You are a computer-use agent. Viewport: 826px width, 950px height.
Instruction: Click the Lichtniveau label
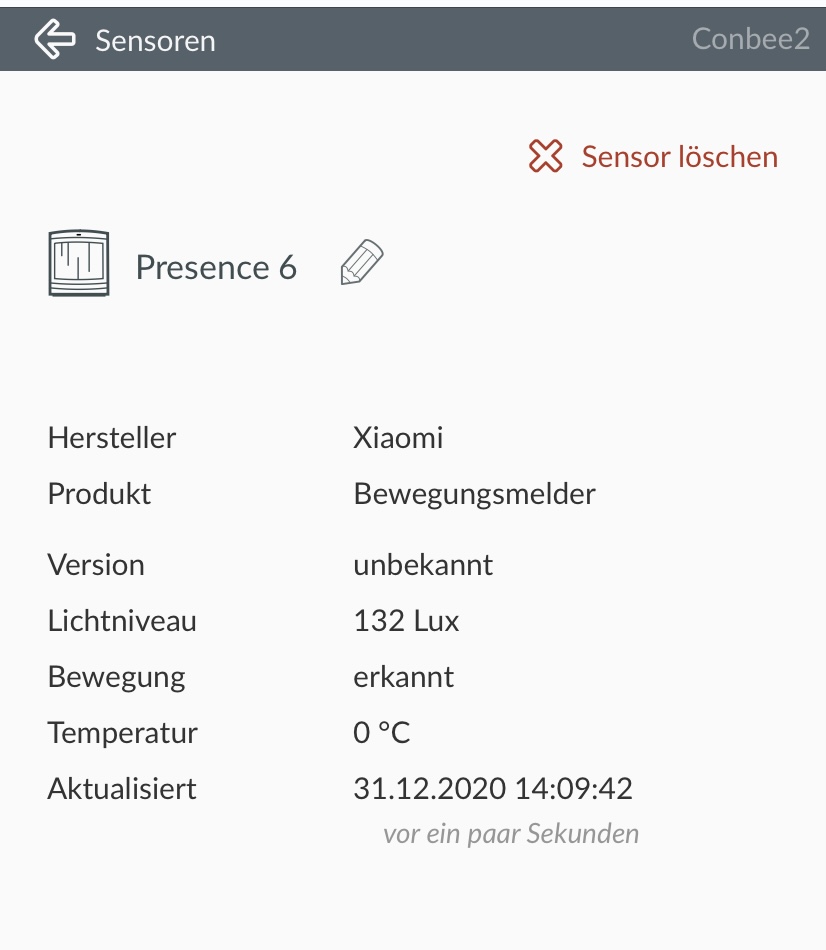click(122, 621)
